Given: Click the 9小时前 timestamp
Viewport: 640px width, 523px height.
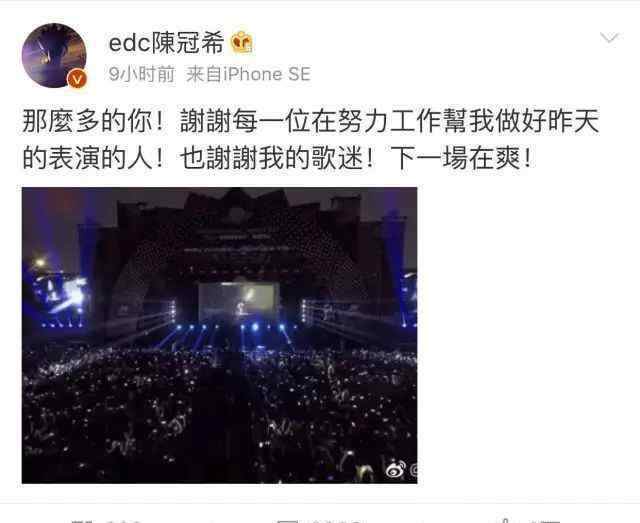Looking at the screenshot, I should pyautogui.click(x=142, y=74).
